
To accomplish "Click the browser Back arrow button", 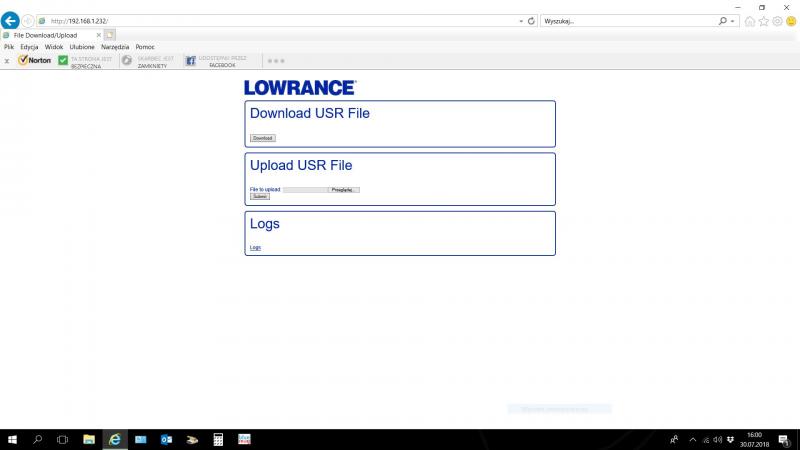I will [11, 20].
